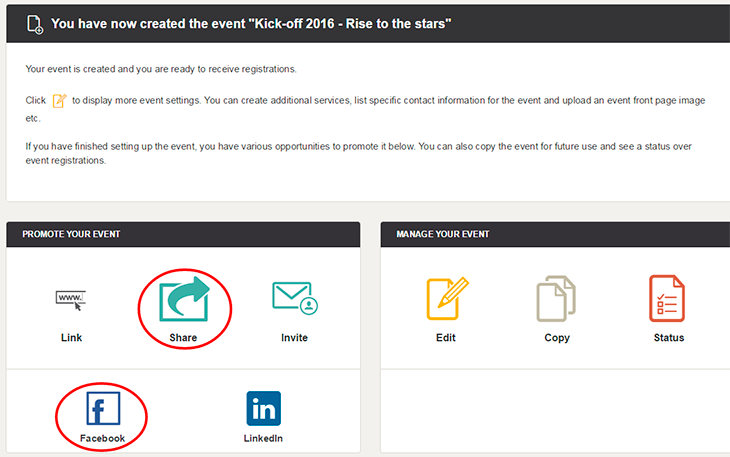
Task: Click the 'LinkedIn' text label
Action: pyautogui.click(x=263, y=438)
